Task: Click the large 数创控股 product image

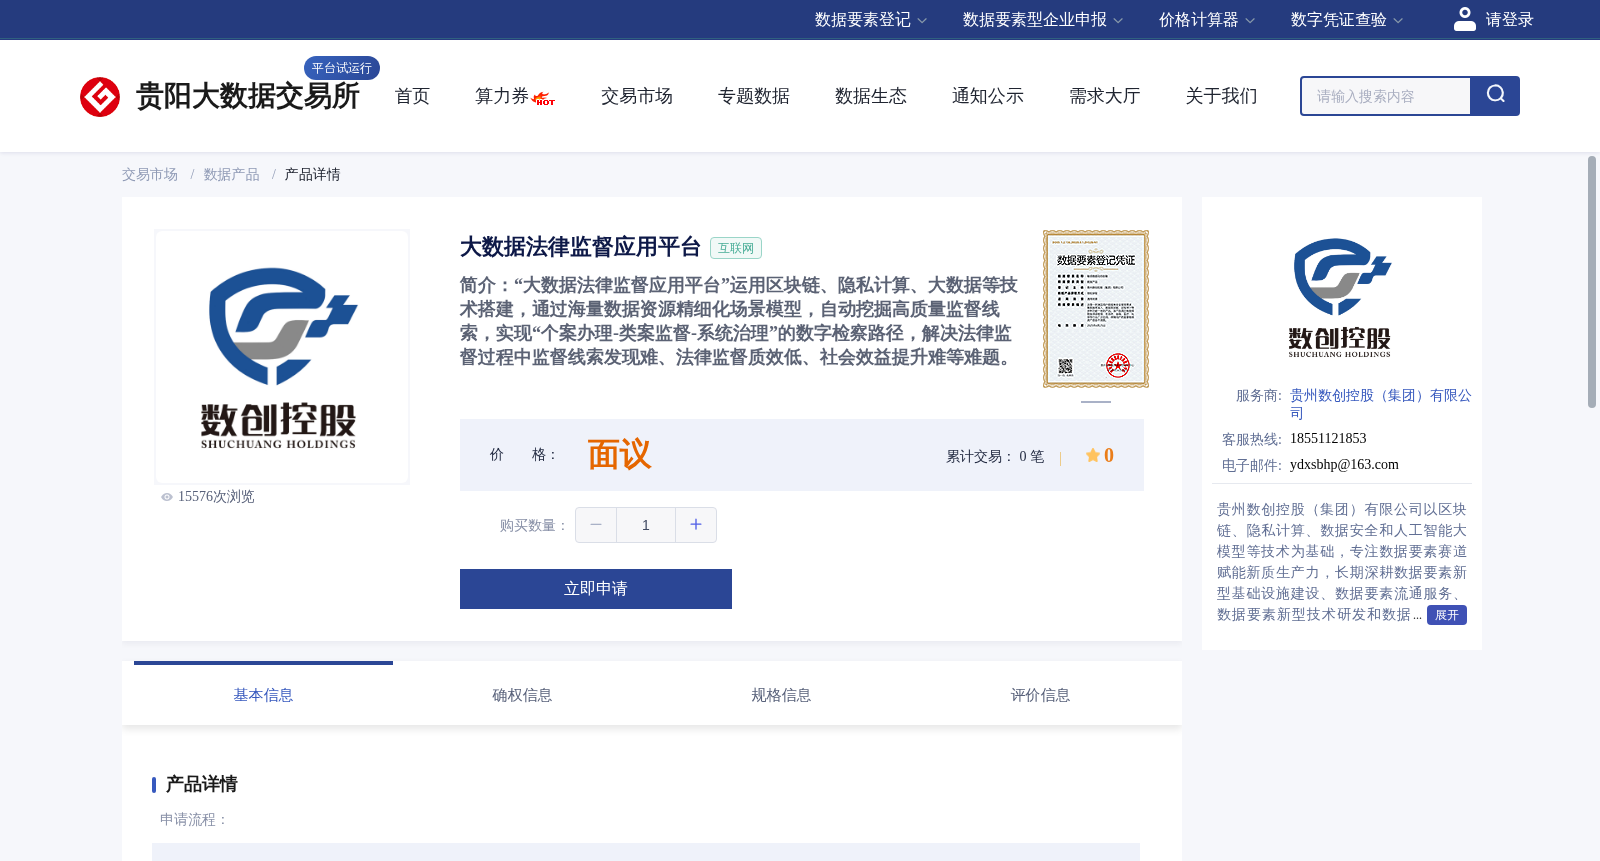Action: [x=282, y=357]
